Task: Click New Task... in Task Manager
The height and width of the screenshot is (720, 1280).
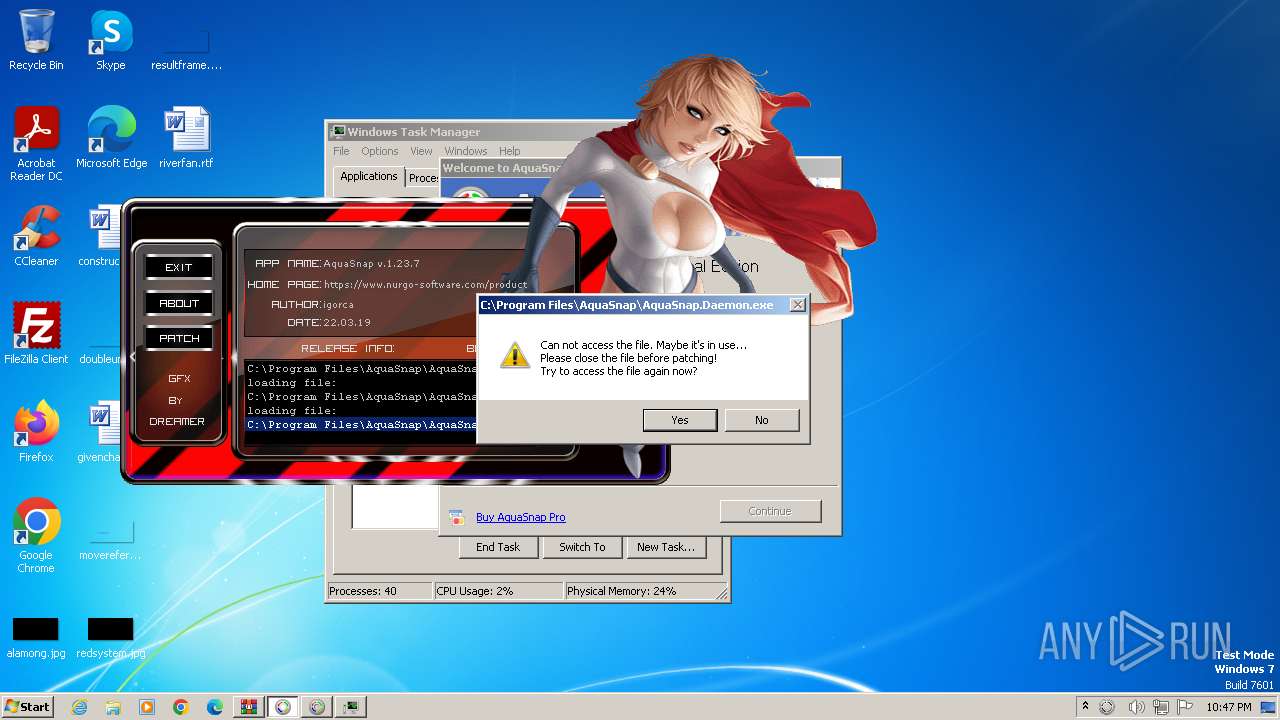Action: (666, 547)
